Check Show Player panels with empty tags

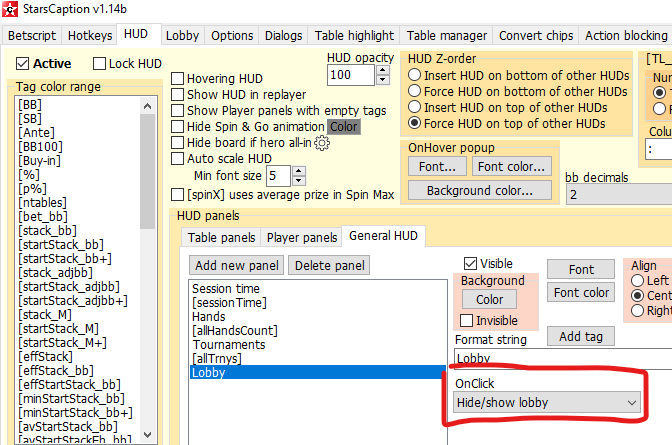tap(177, 111)
